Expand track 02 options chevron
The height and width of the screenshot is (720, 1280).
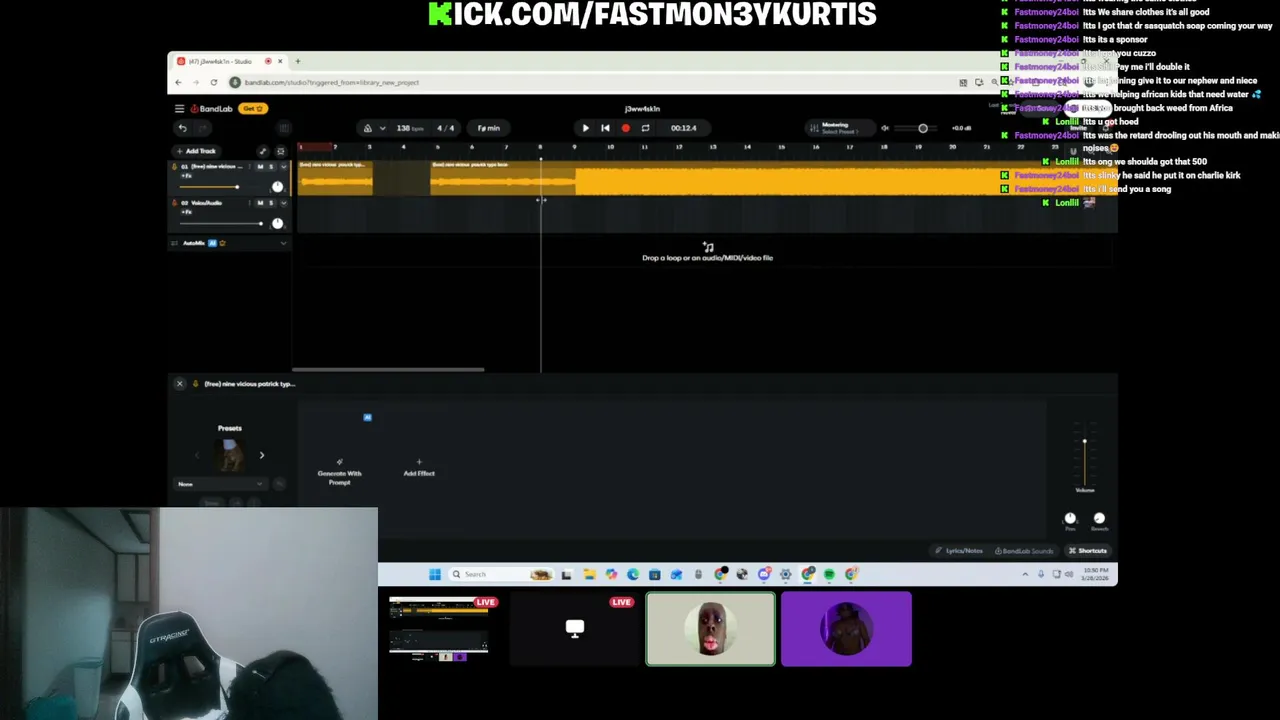[284, 203]
